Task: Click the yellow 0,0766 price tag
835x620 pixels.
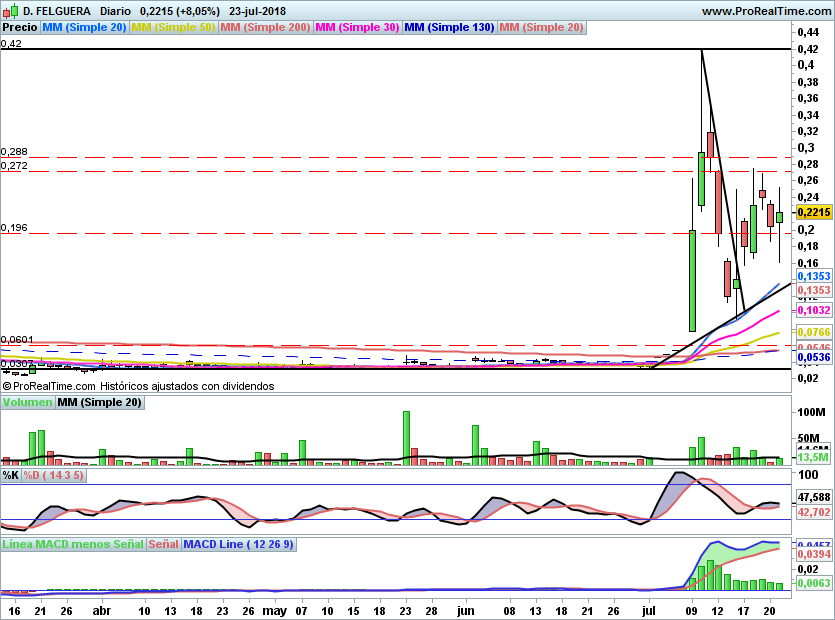Action: [814, 332]
